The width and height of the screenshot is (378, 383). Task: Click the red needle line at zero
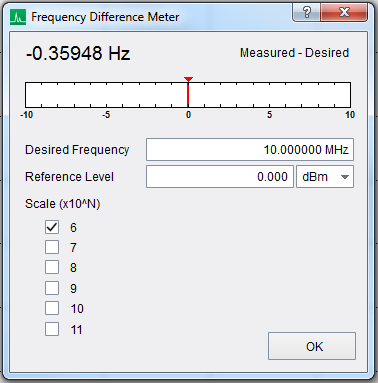tap(188, 95)
